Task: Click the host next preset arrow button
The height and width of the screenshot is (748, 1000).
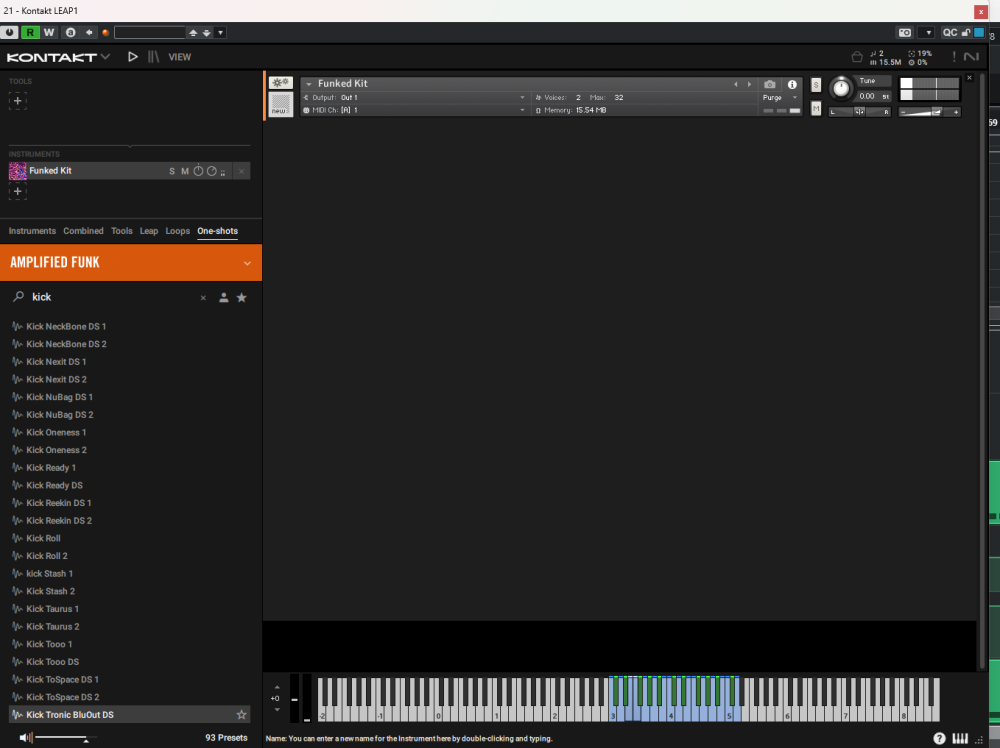Action: pyautogui.click(x=207, y=33)
